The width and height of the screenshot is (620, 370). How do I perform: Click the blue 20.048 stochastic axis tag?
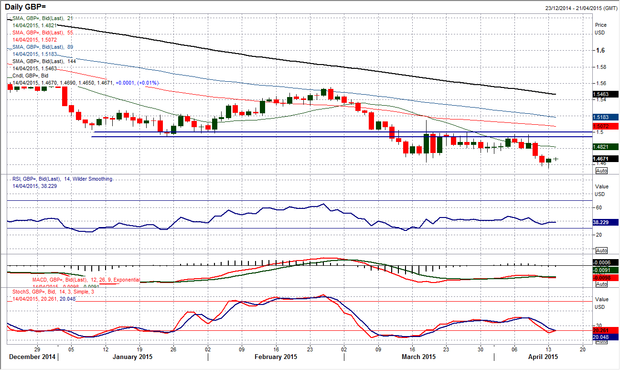[605, 337]
